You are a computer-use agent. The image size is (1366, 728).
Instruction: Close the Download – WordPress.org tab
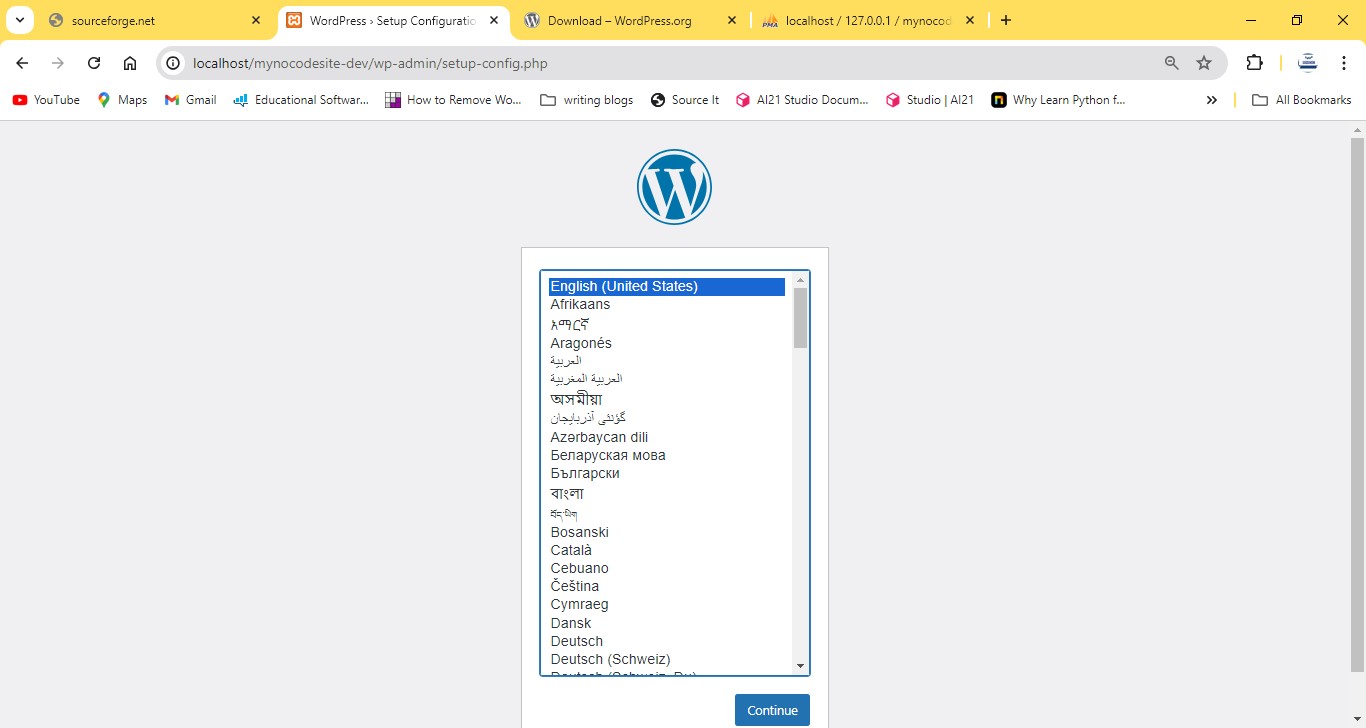(732, 20)
